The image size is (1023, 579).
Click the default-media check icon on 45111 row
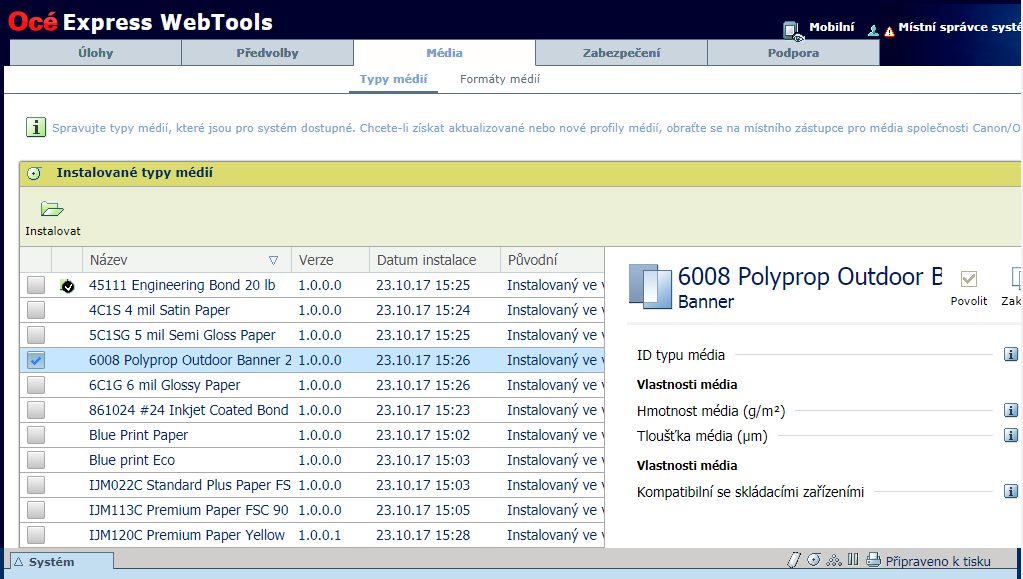click(67, 285)
